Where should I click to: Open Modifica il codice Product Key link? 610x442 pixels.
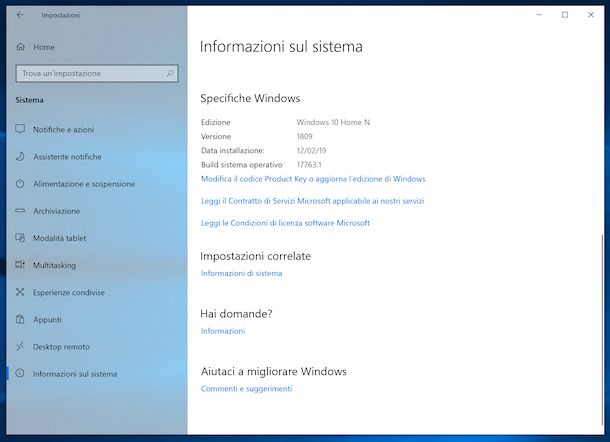tap(313, 179)
